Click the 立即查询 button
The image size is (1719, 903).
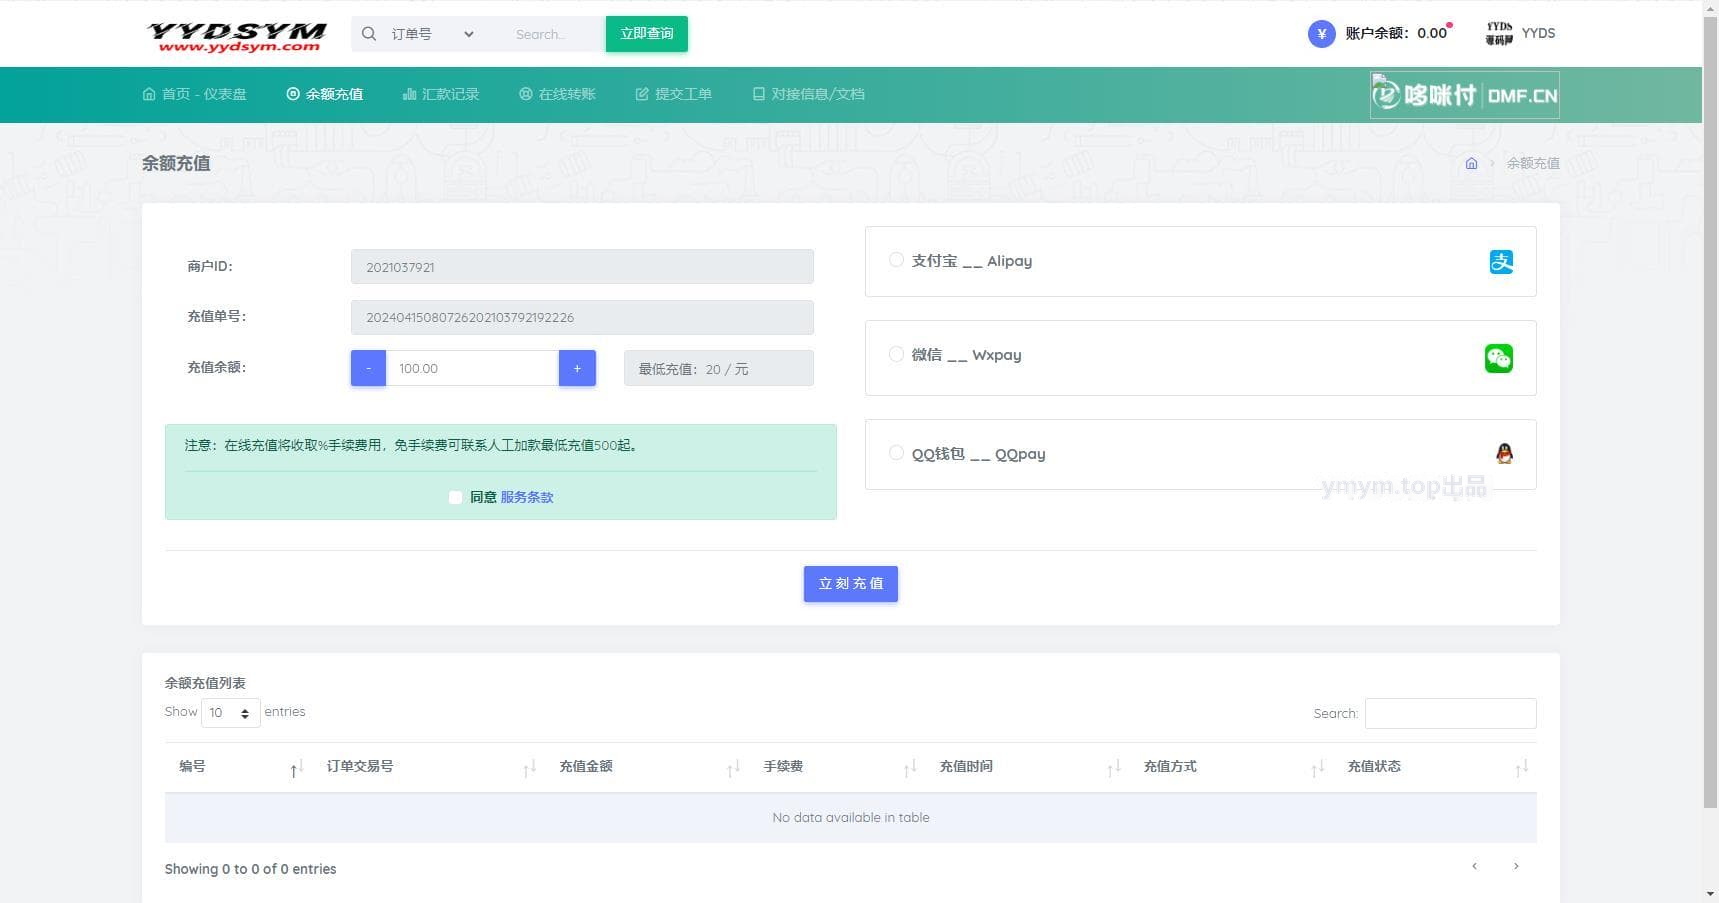[x=647, y=34]
